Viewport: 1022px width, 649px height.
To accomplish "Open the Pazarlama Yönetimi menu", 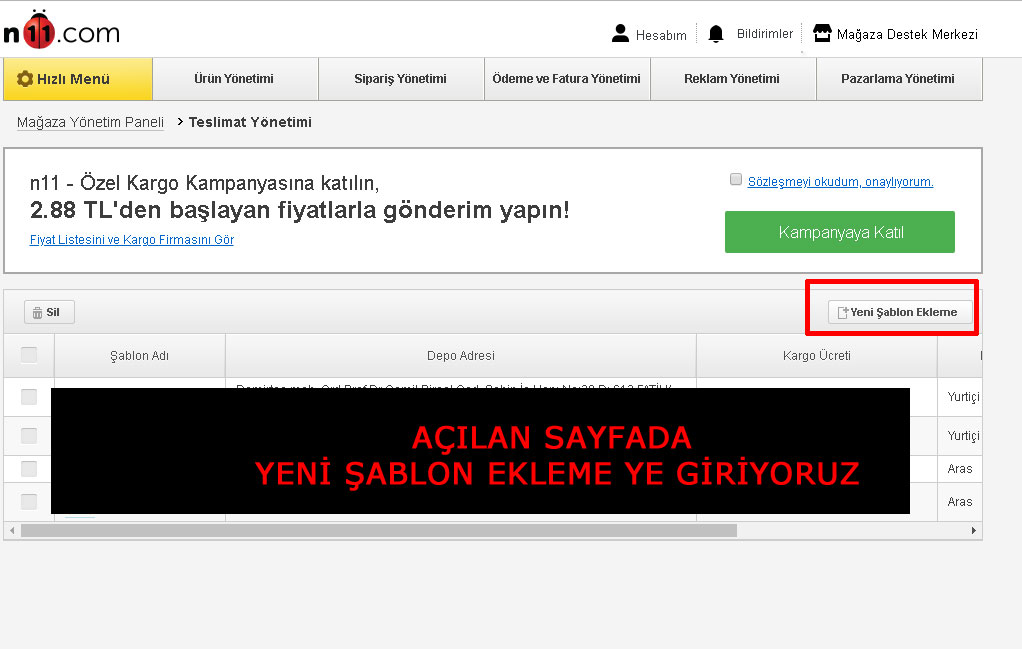I will point(897,79).
